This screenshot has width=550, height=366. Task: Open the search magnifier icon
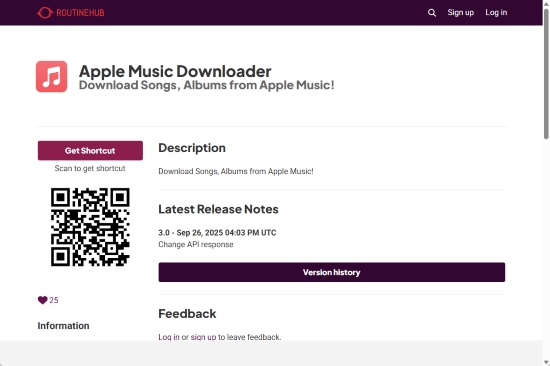[x=432, y=13]
